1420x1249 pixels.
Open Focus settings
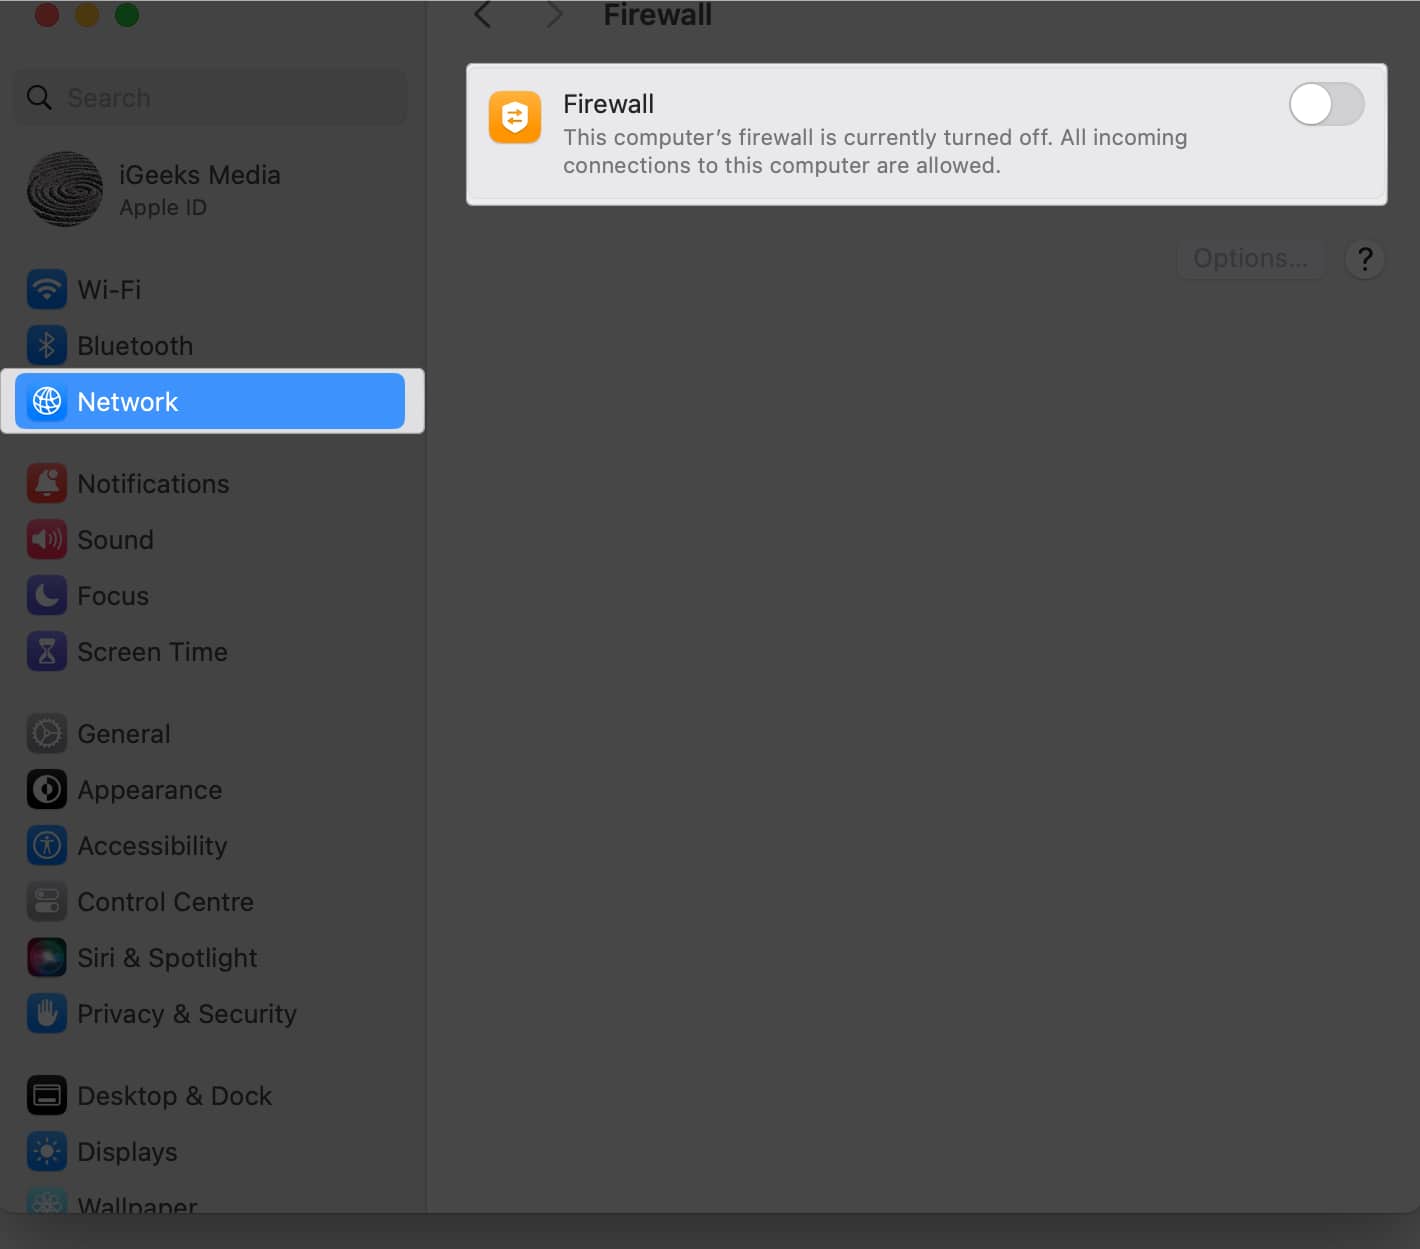coord(210,596)
